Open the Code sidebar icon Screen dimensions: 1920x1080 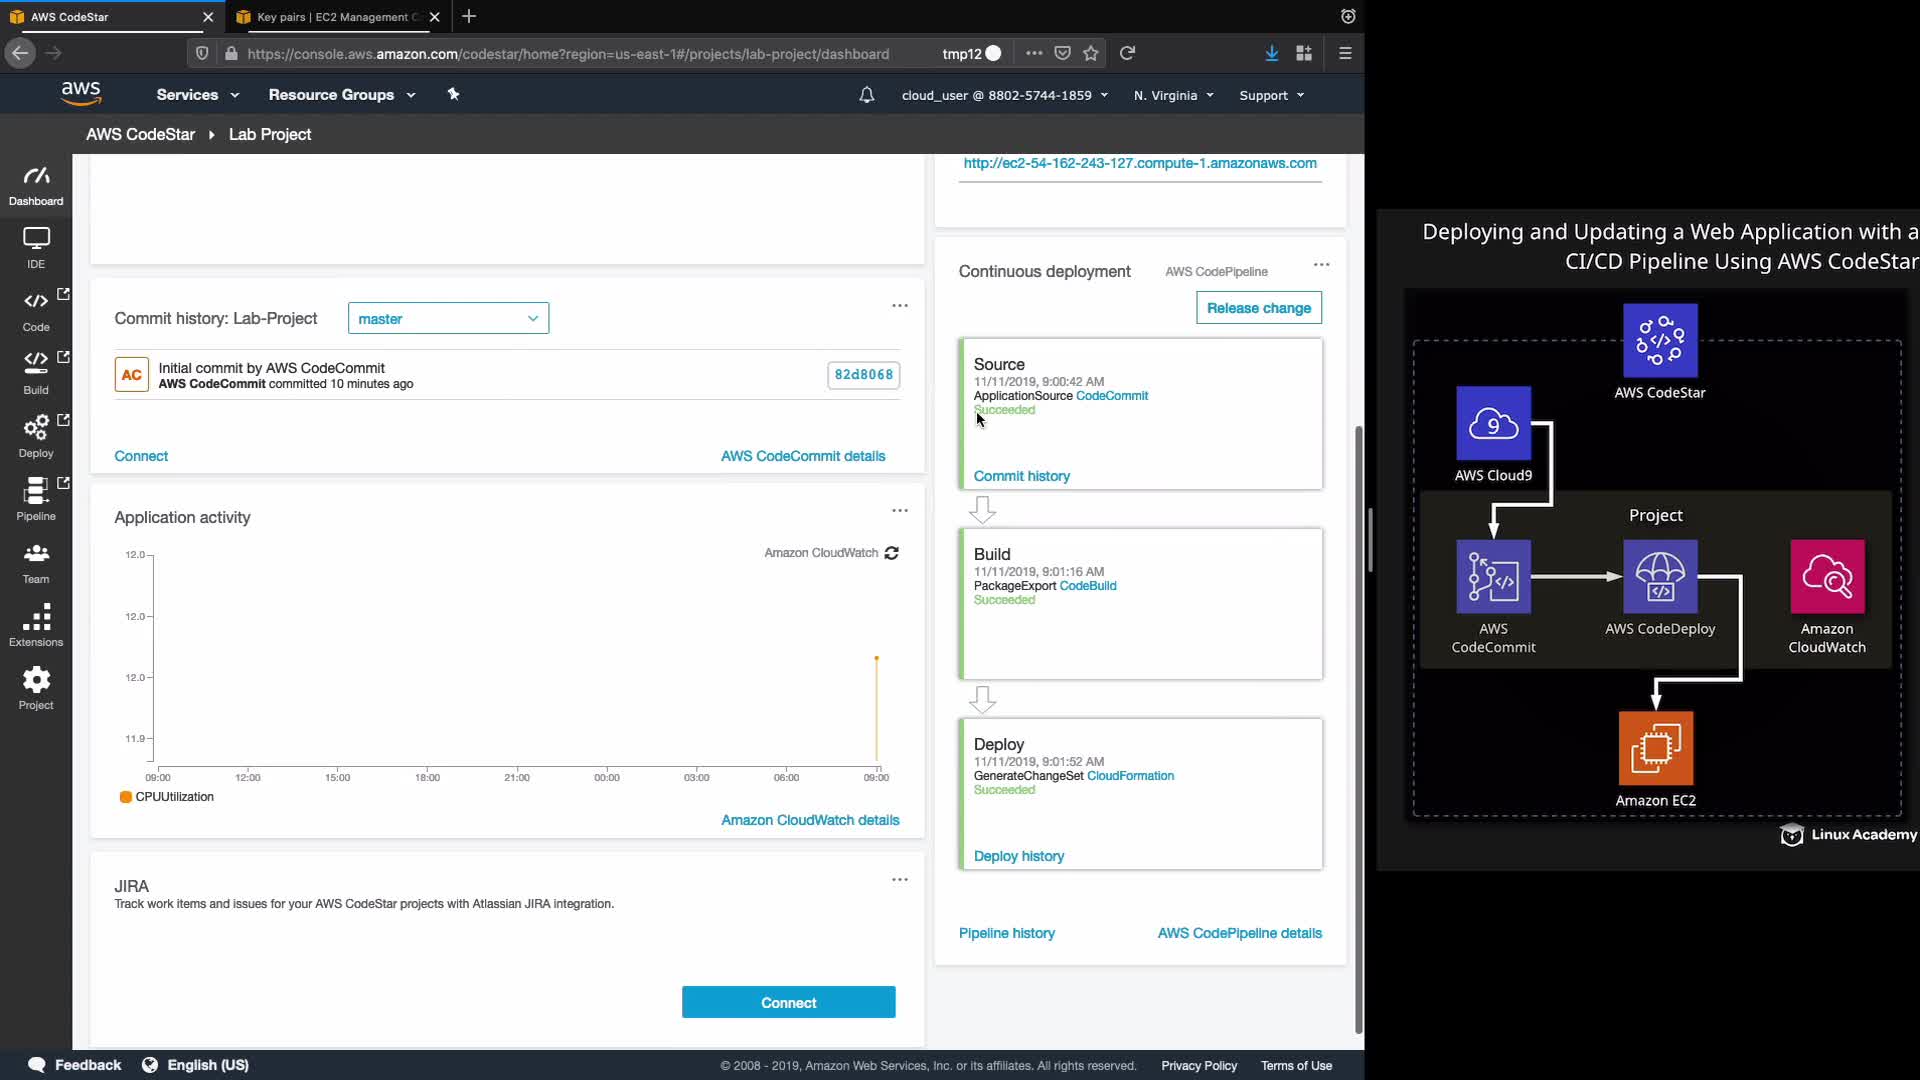click(x=36, y=310)
